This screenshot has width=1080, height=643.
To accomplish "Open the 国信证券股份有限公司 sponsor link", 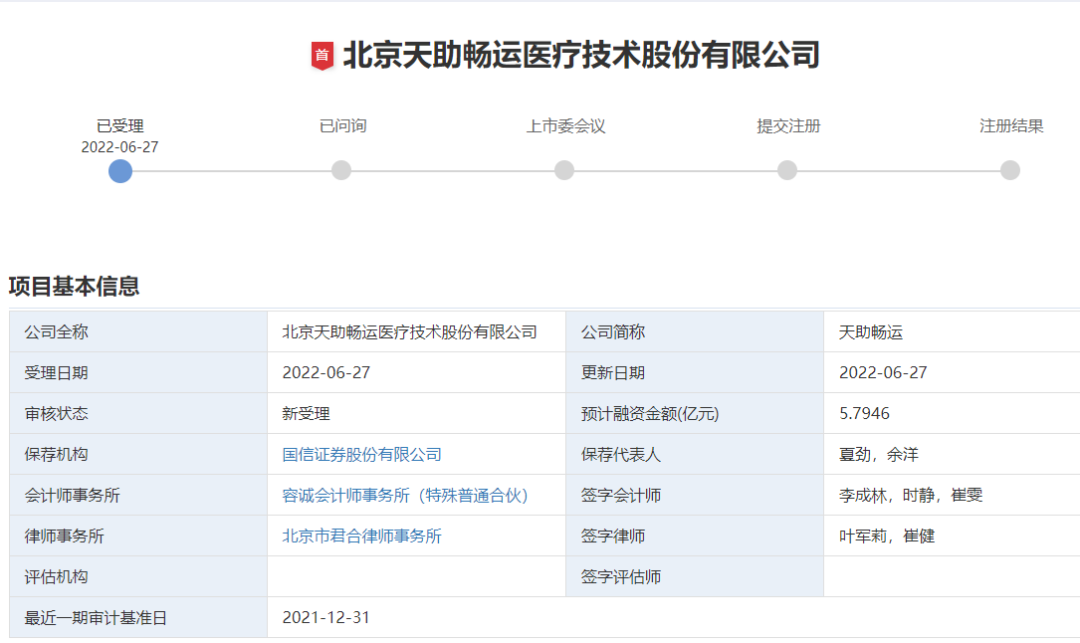I will coord(362,454).
